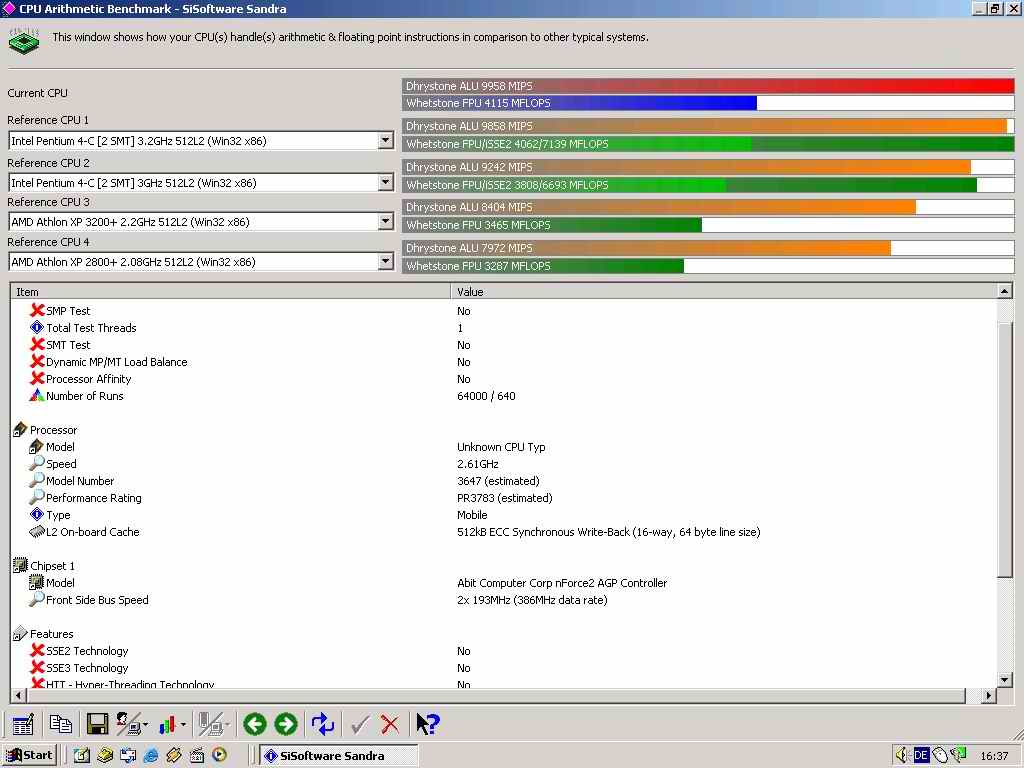Click the triangle icon beside Number of Runs
Image resolution: width=1024 pixels, height=768 pixels.
[37, 395]
